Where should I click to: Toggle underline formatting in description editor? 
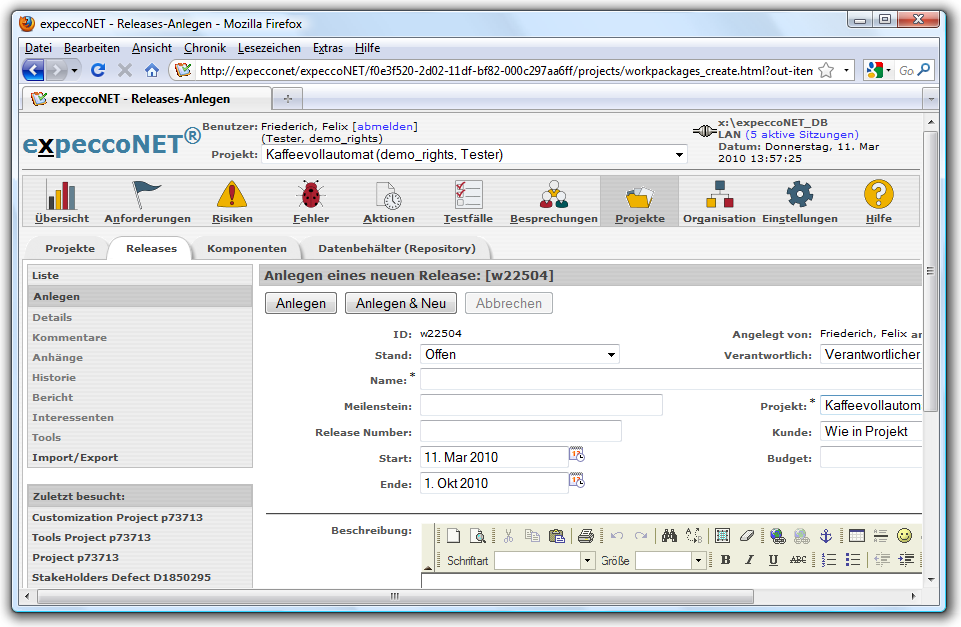[773, 561]
